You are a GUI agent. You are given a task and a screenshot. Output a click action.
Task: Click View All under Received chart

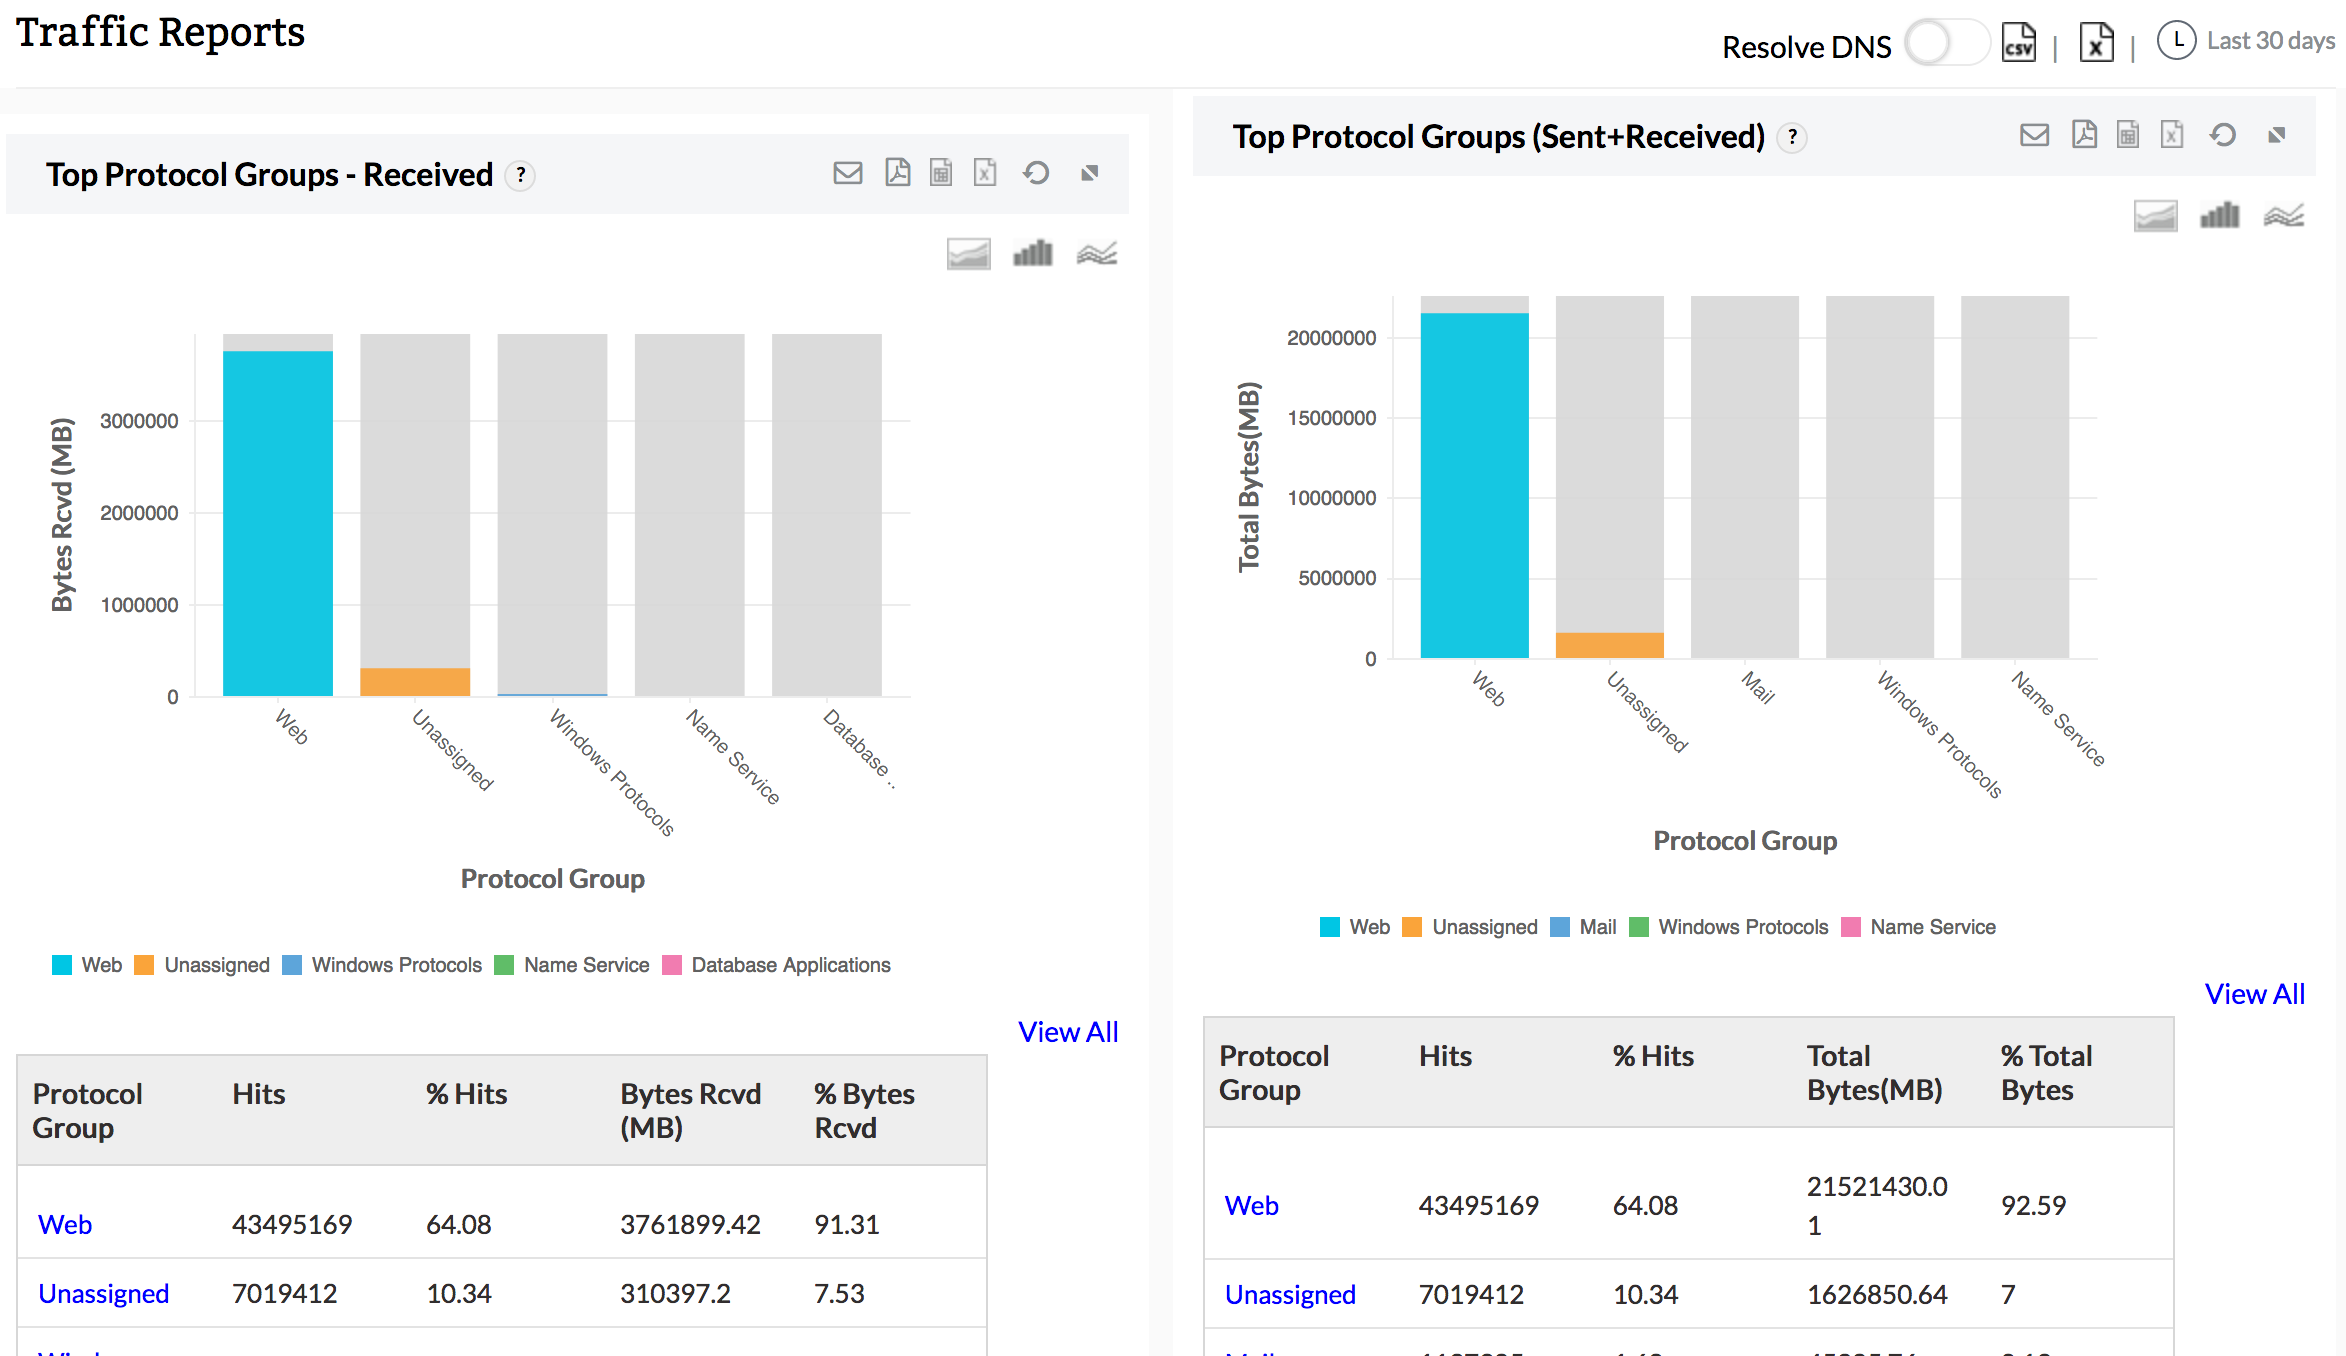pyautogui.click(x=1067, y=1032)
